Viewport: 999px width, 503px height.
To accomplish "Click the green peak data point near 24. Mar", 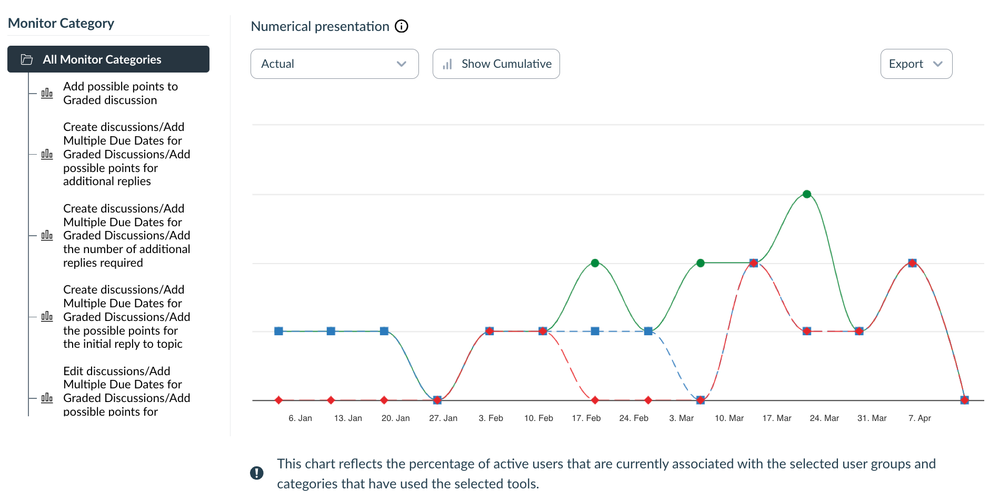I will (x=807, y=194).
